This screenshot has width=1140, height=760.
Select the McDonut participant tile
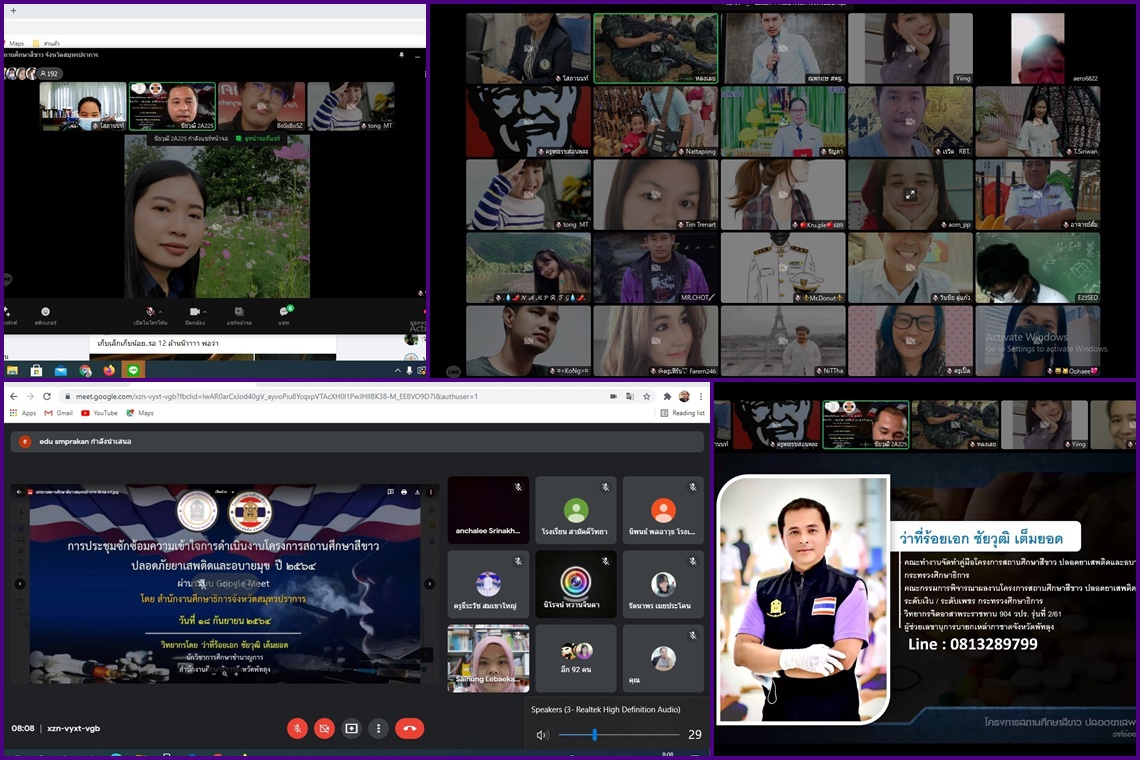point(783,268)
